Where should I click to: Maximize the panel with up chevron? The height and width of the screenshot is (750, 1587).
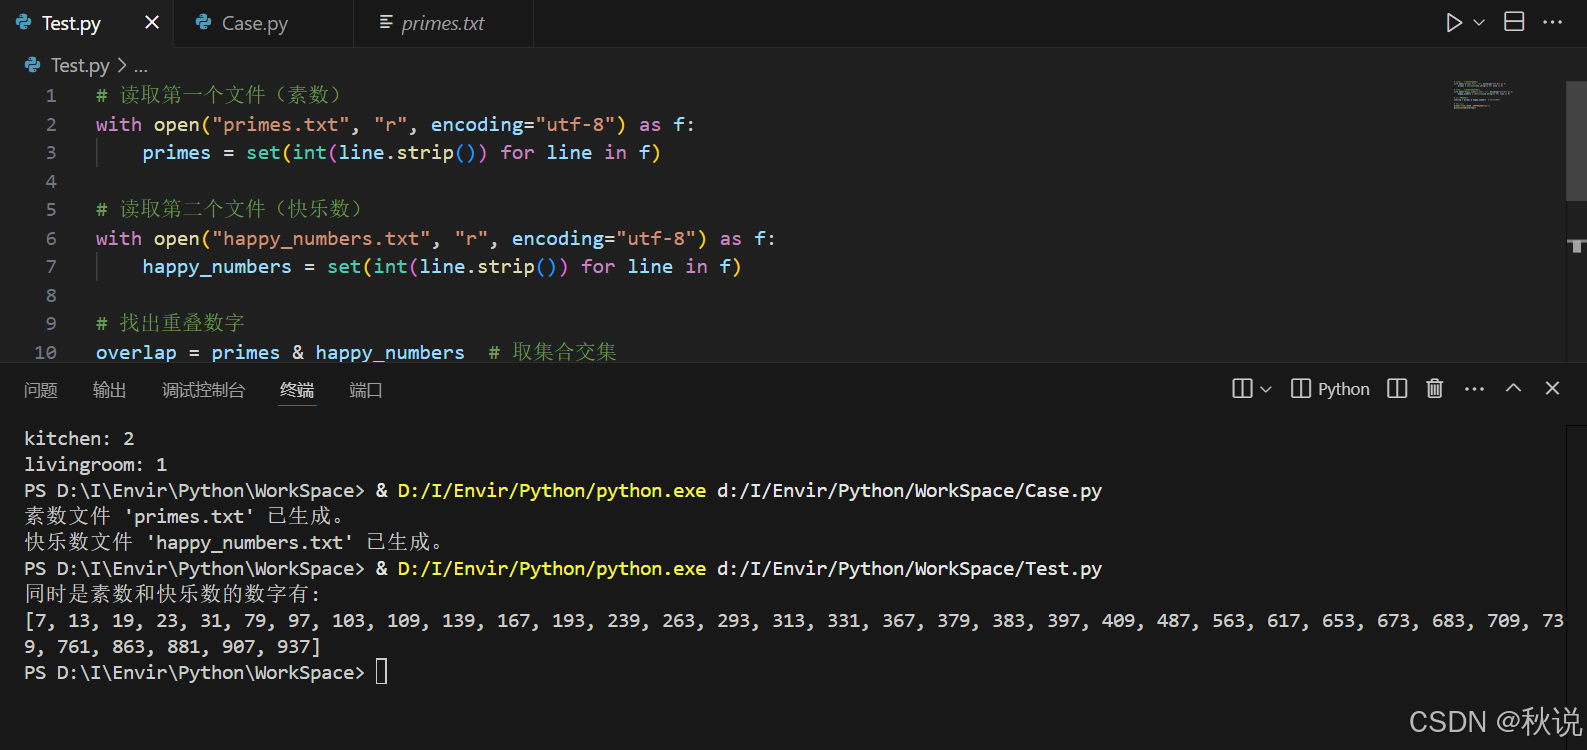(1513, 388)
